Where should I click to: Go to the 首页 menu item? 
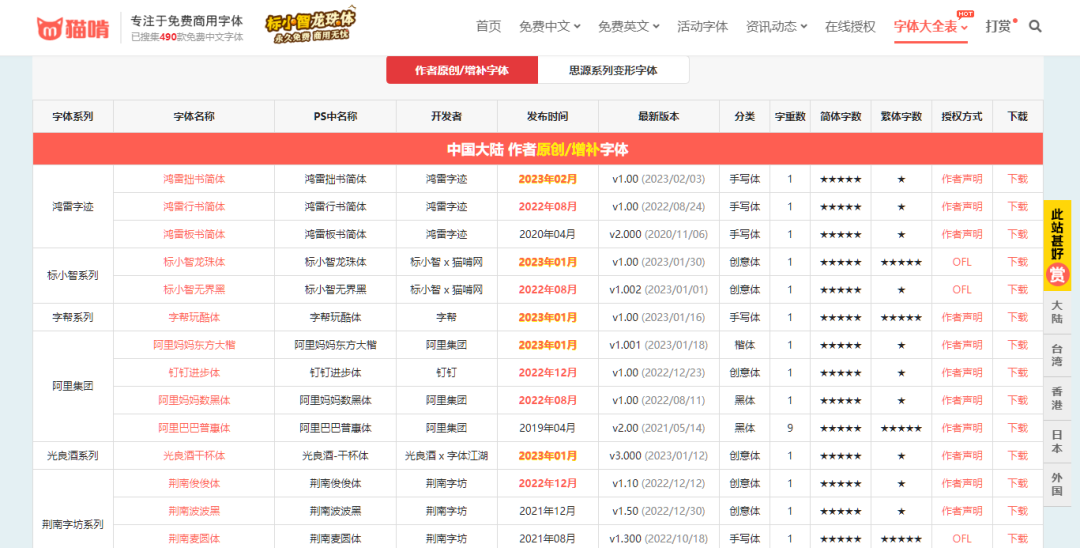point(489,27)
